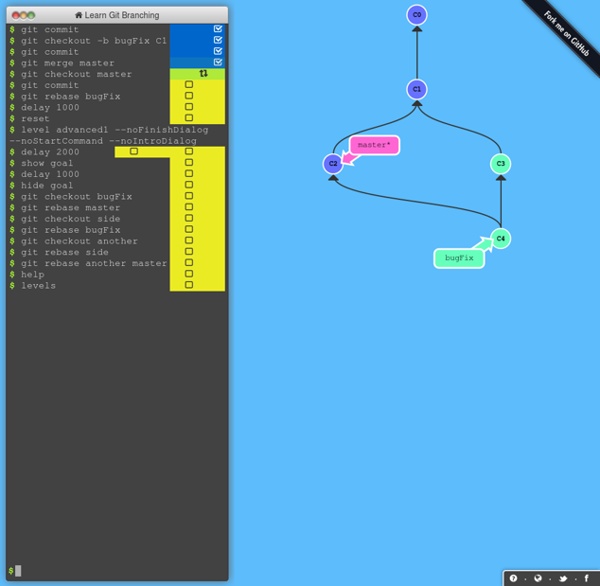Click the 'help' command line
Screen dimensions: 600x586
click(x=32, y=274)
